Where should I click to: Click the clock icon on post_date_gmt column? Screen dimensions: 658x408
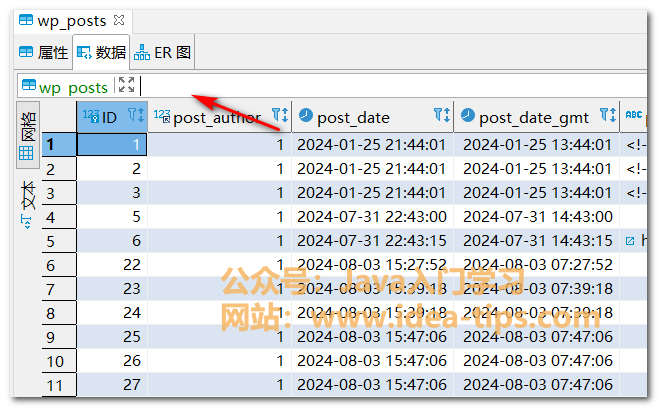point(468,115)
